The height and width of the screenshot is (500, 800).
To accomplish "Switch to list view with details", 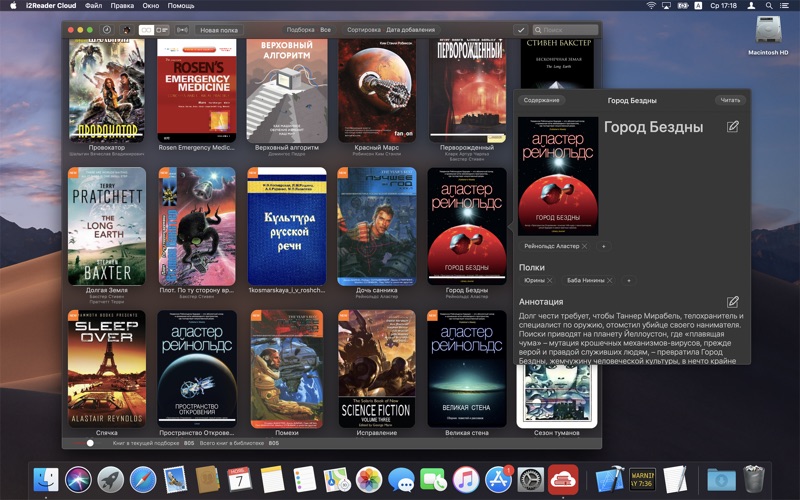I will tap(162, 30).
